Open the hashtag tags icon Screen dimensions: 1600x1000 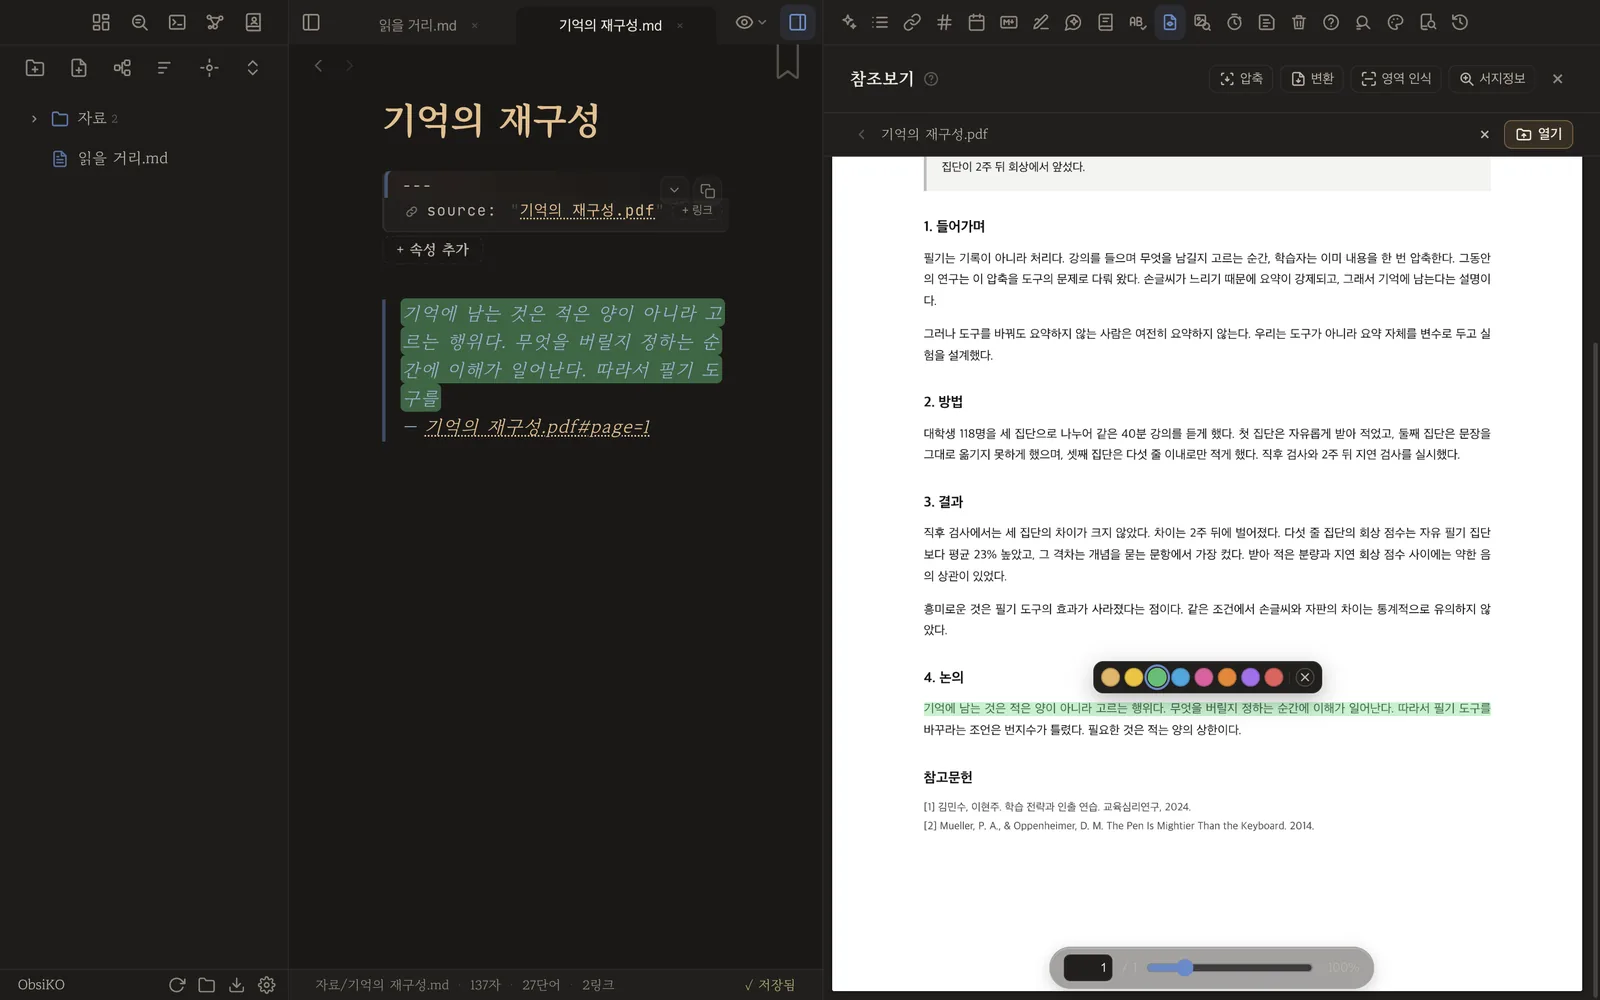(944, 22)
